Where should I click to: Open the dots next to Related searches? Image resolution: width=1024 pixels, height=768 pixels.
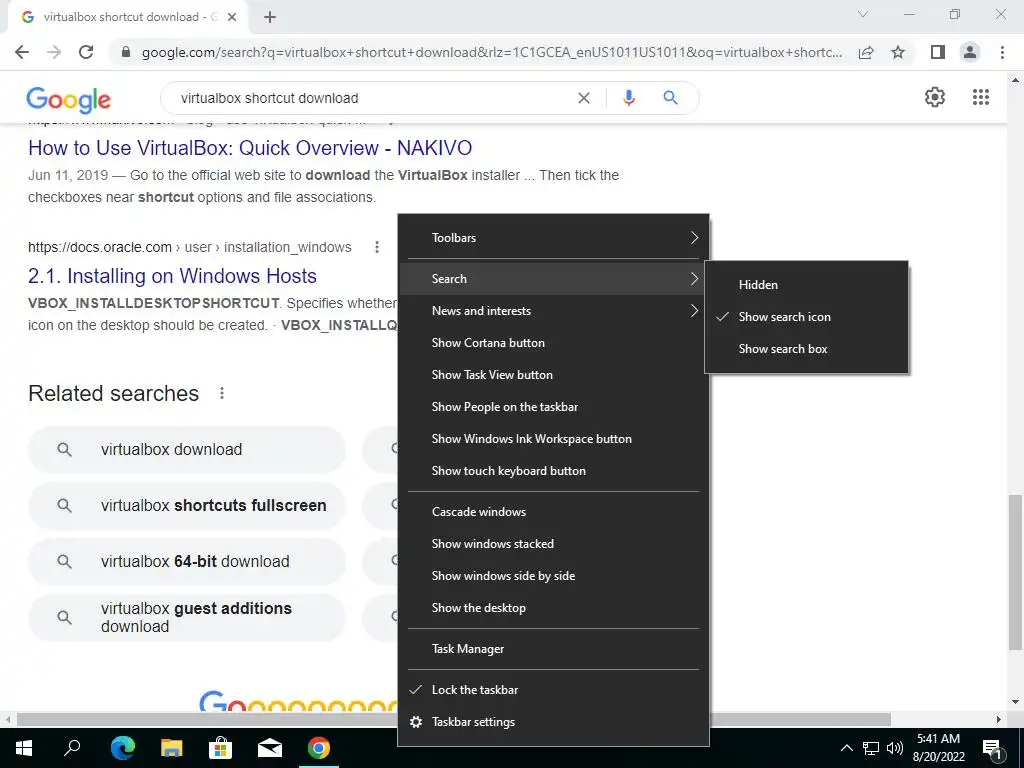tap(222, 393)
